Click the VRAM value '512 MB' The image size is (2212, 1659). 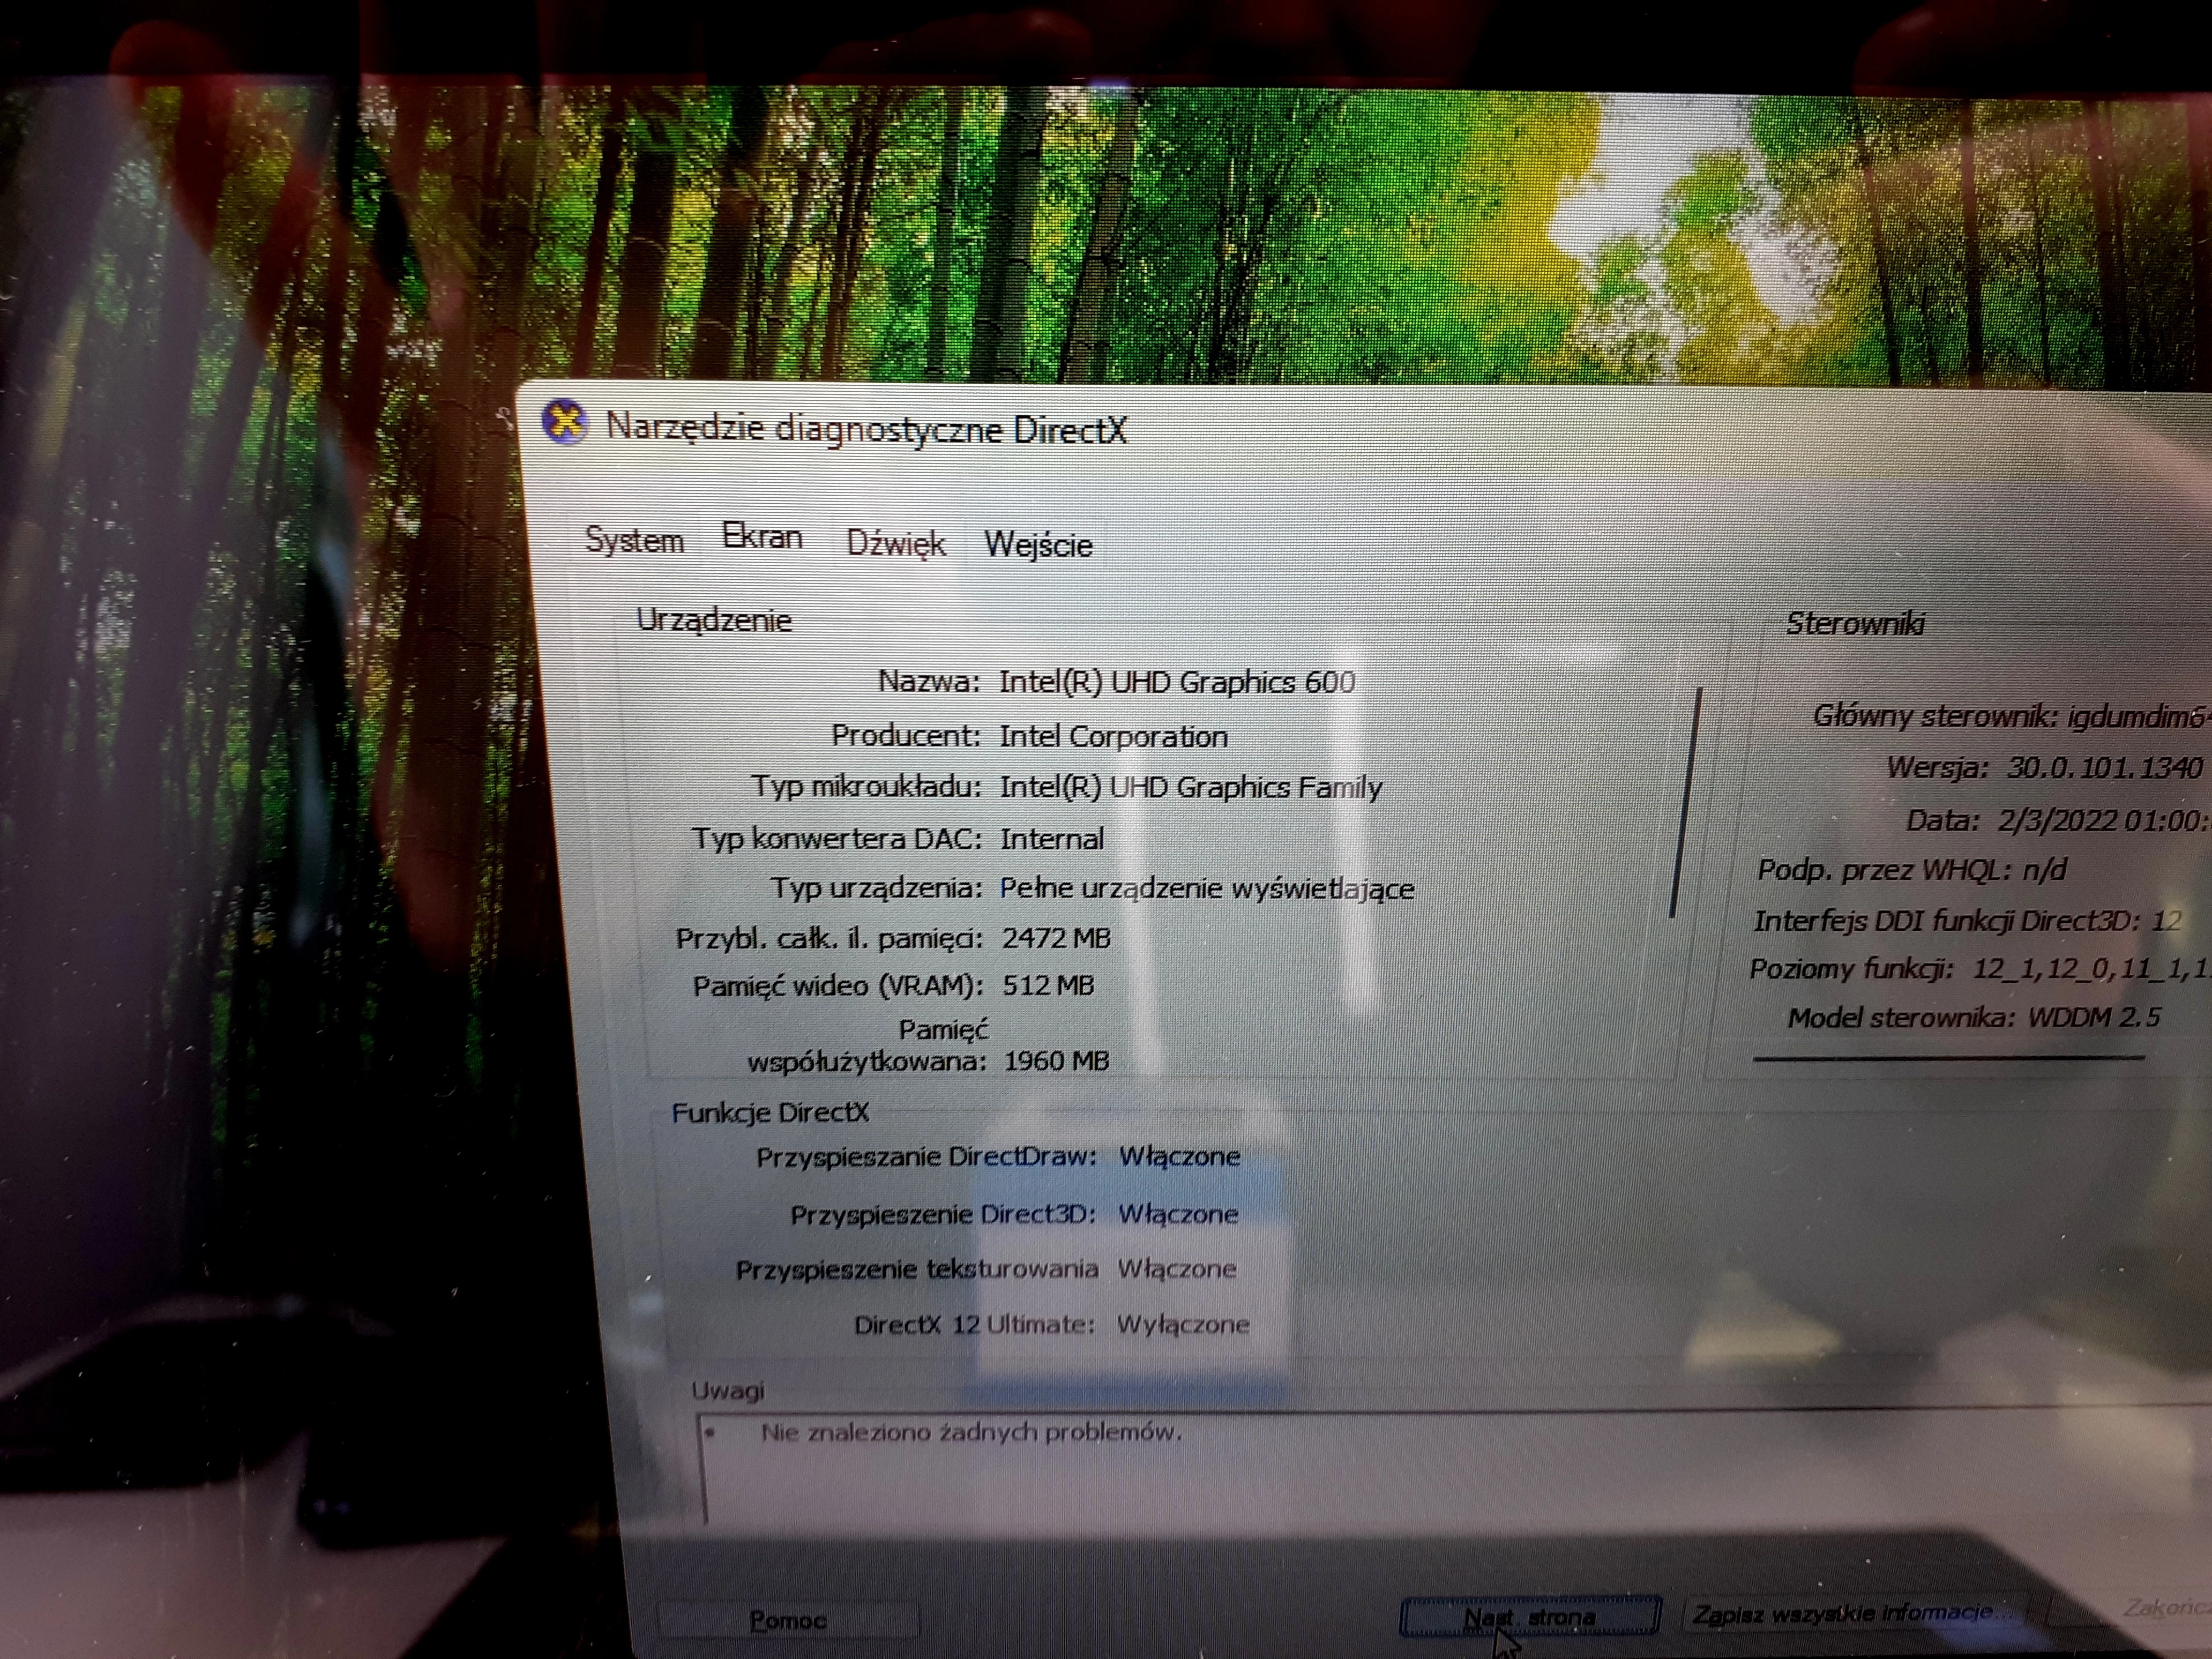(1048, 986)
